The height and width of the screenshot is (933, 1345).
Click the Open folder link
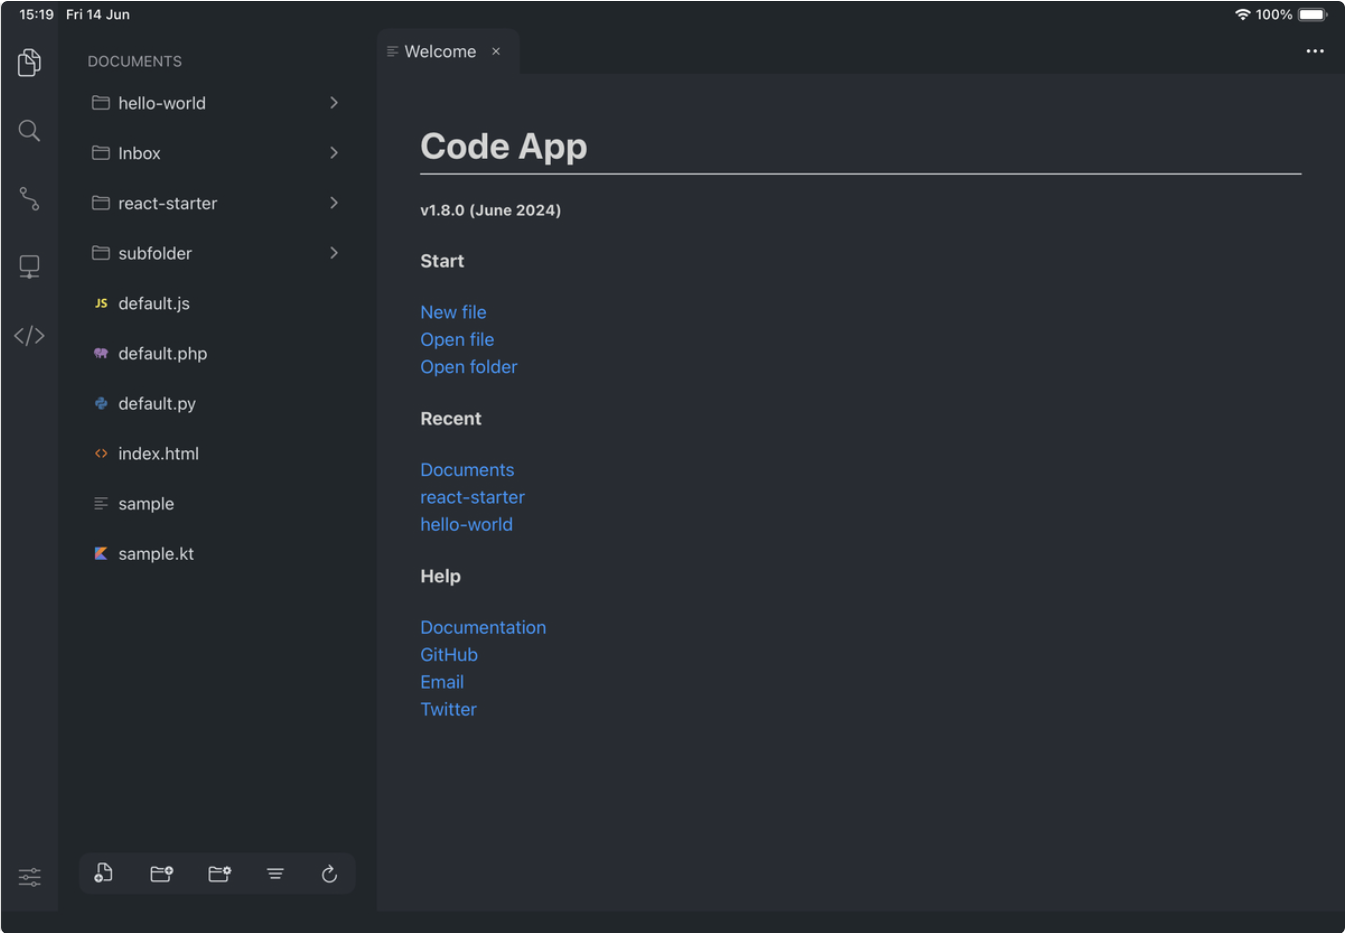pyautogui.click(x=469, y=366)
